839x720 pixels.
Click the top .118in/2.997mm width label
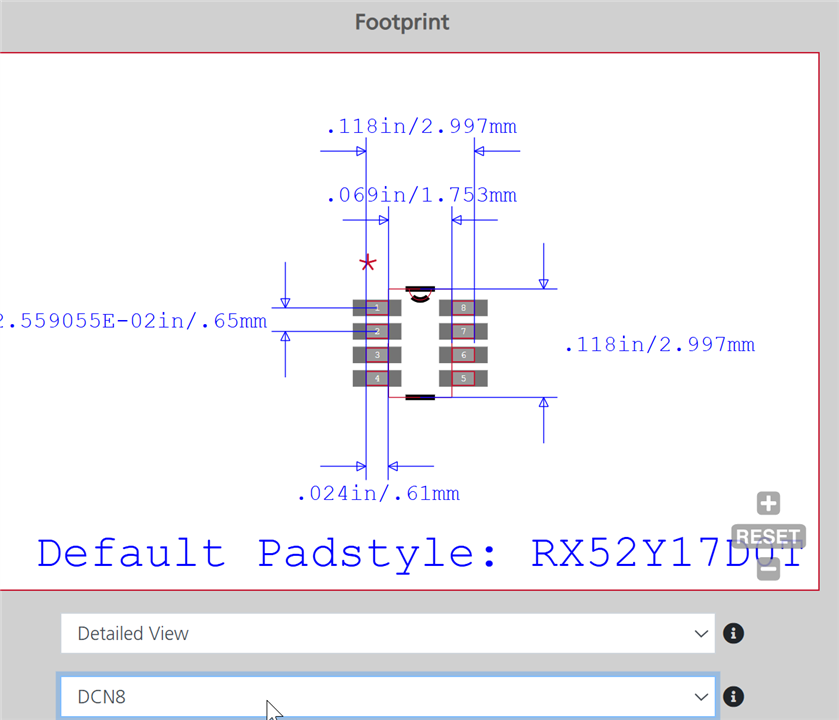(422, 127)
